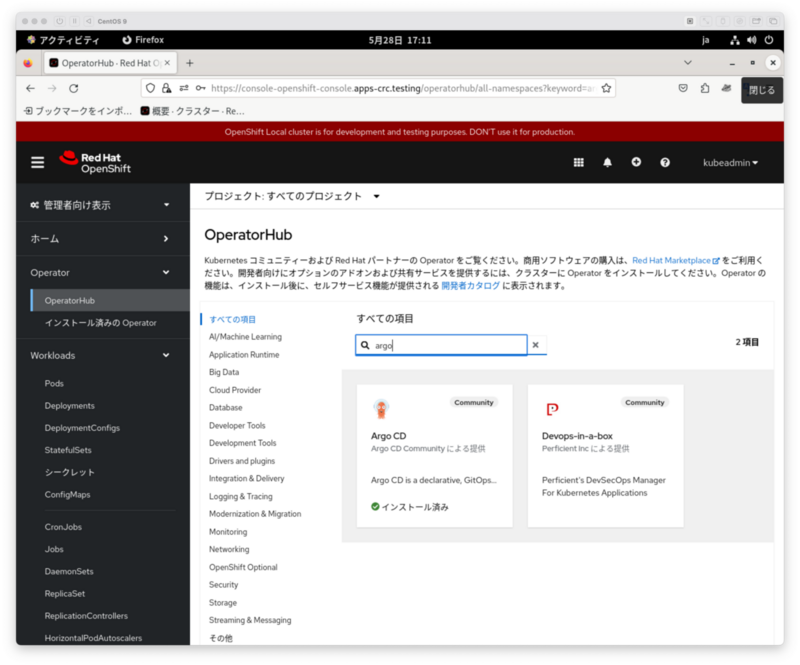
Task: Click the 閉じる button
Action: point(762,90)
